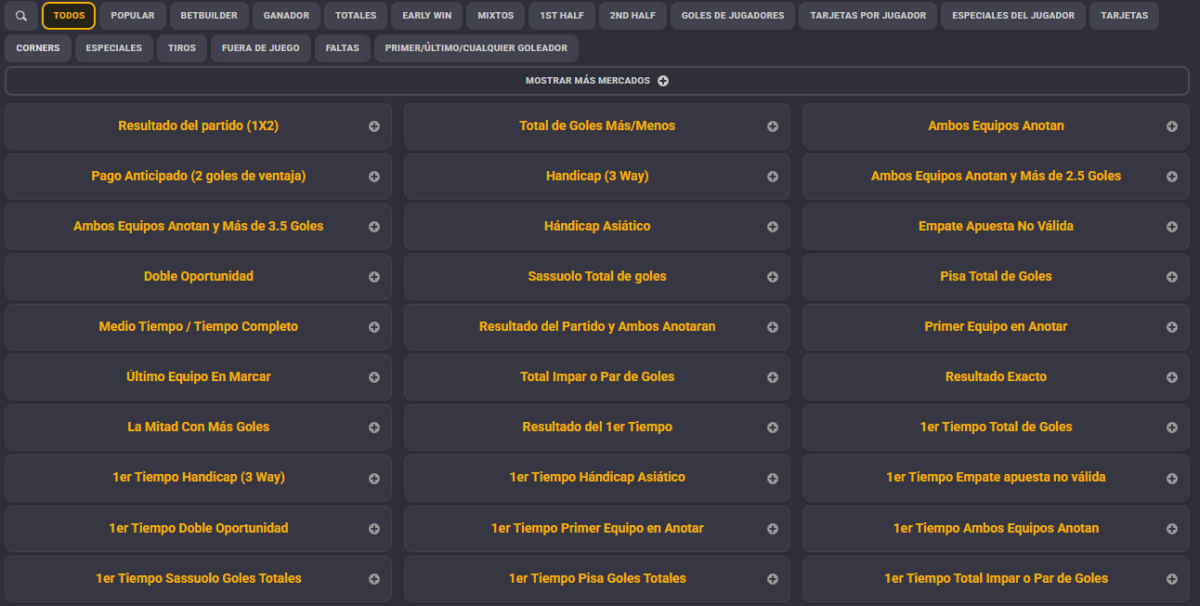Click the plus icon on Empate Apuesta No Válida

[1172, 227]
